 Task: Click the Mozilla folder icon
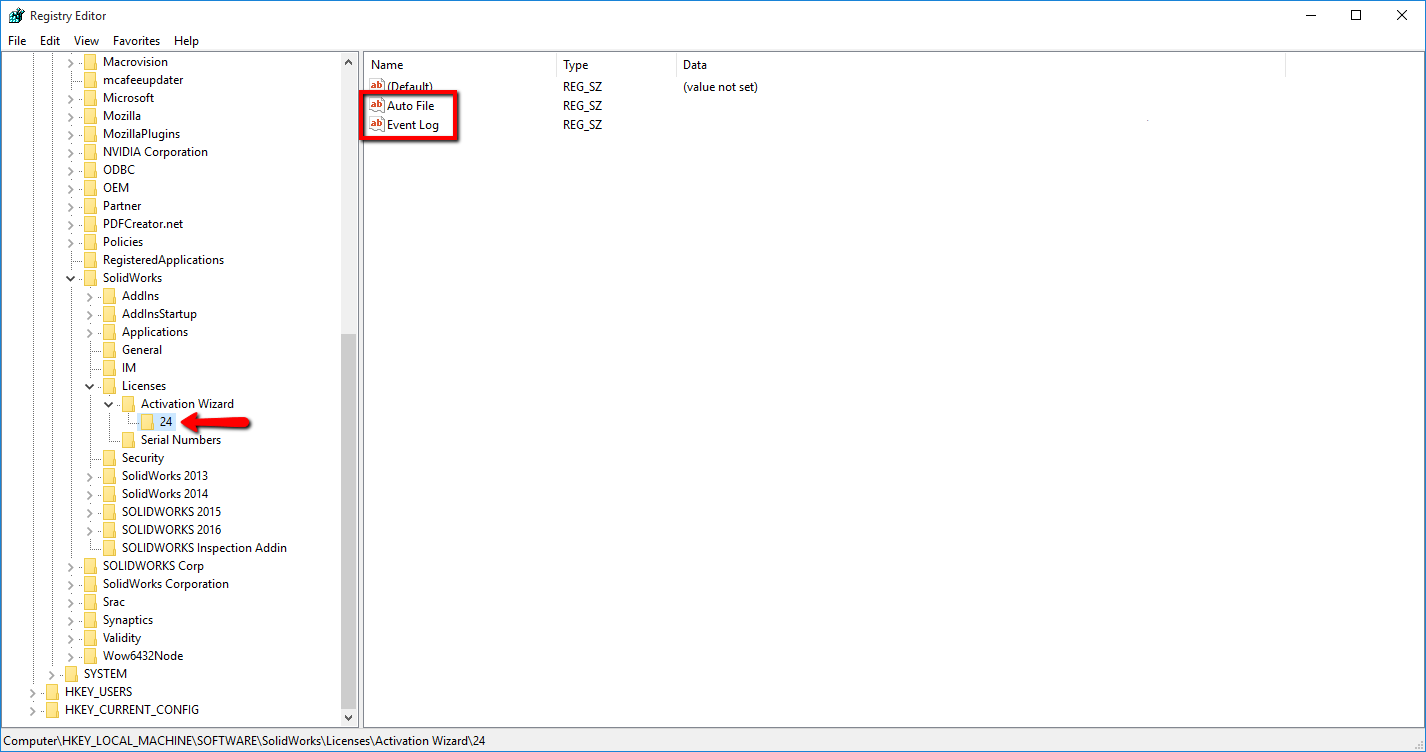tap(92, 116)
